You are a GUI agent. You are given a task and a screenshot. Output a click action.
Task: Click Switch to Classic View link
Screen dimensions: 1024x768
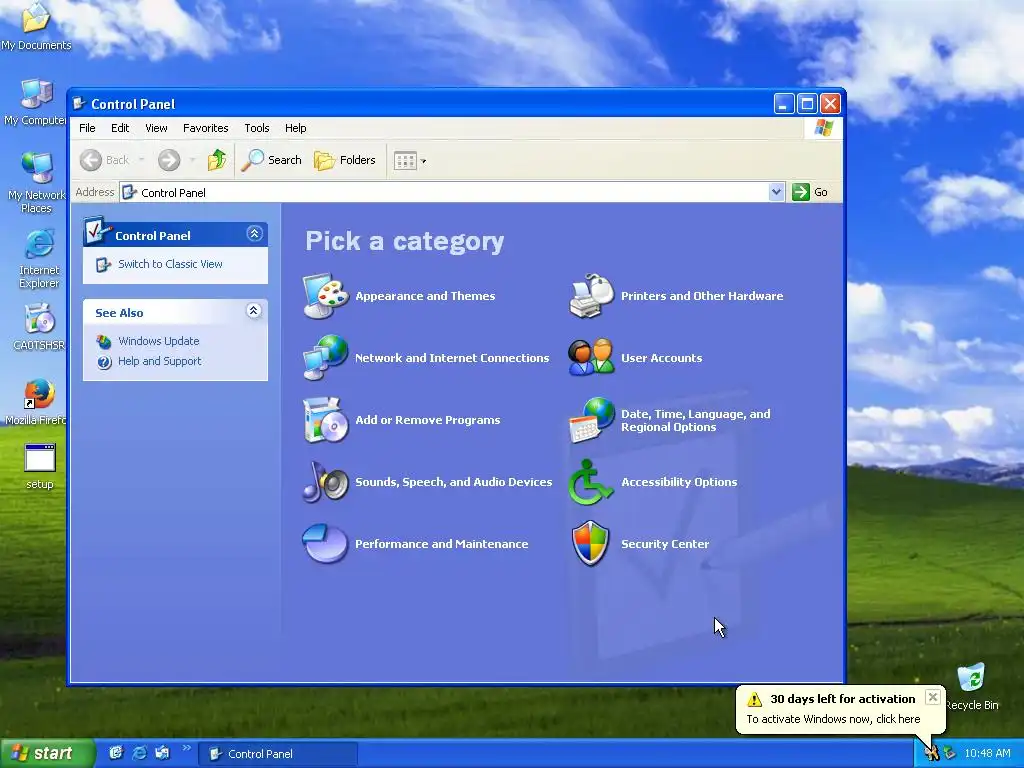coord(170,264)
